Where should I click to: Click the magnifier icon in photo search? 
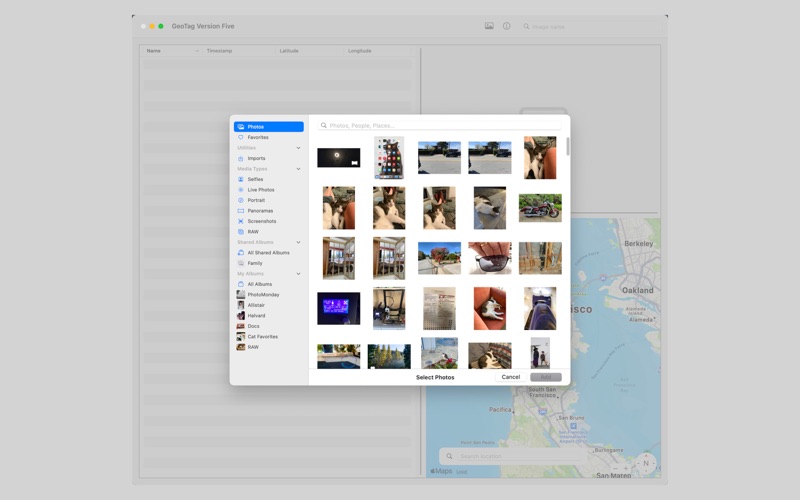point(323,125)
